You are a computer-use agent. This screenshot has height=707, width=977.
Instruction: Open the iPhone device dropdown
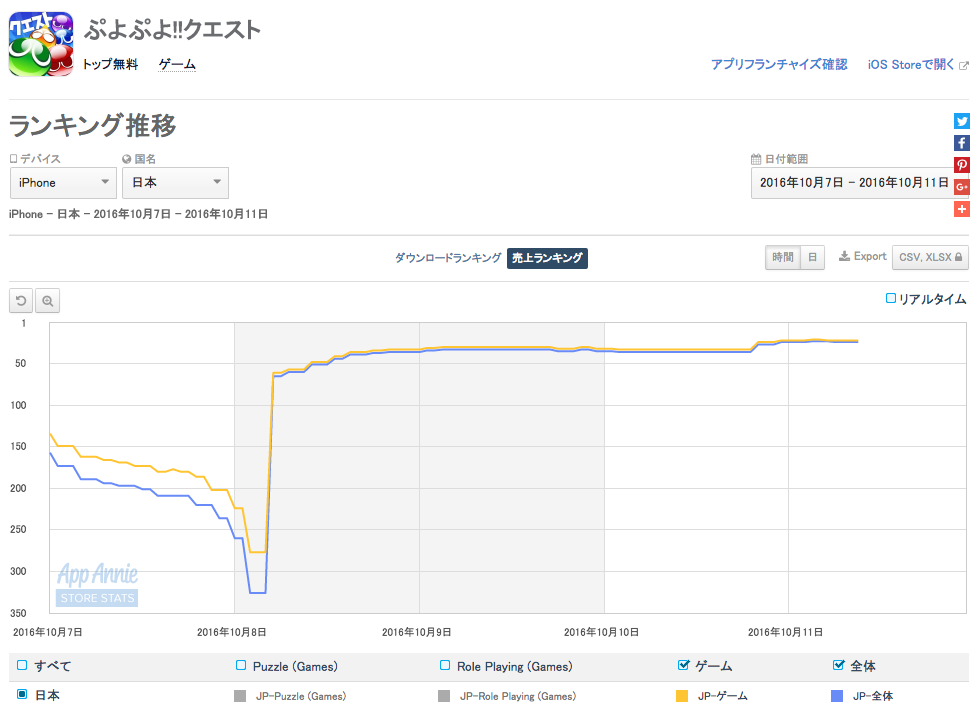(x=63, y=183)
